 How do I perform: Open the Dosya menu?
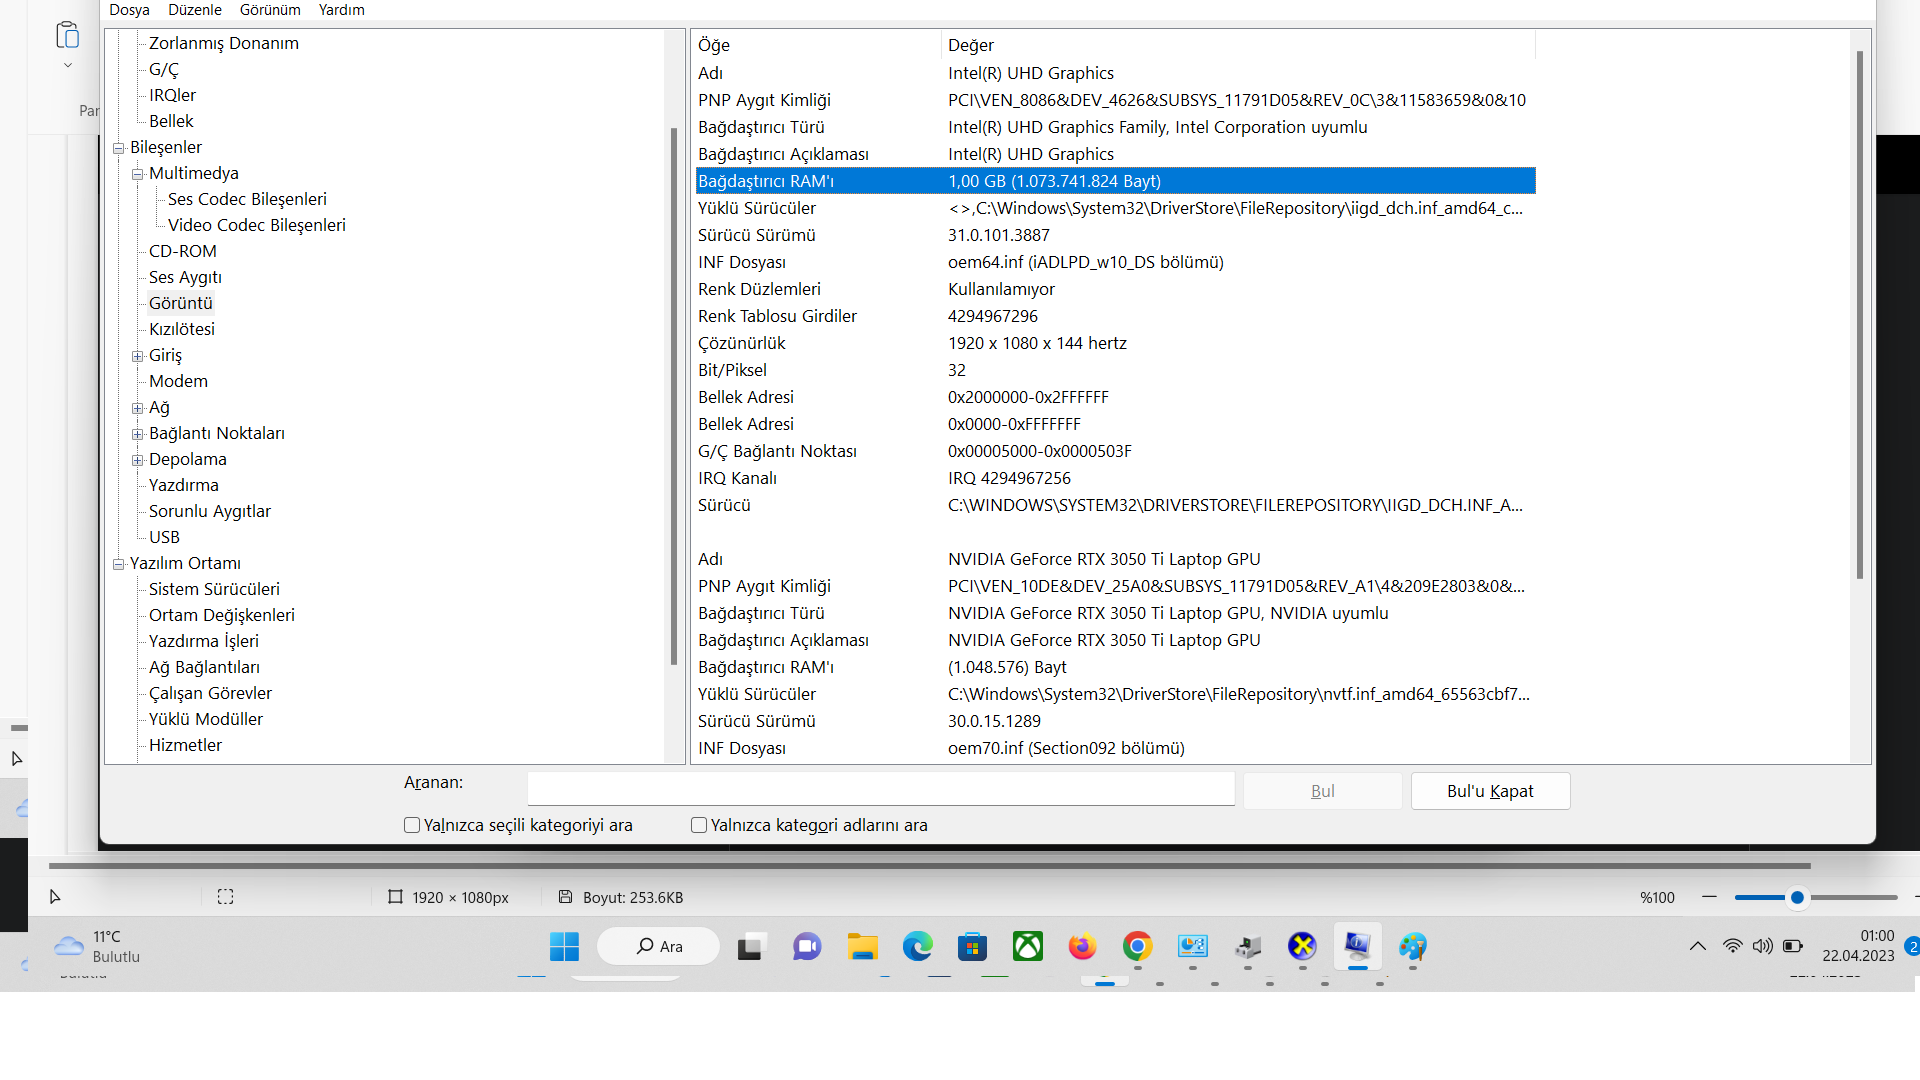[x=129, y=10]
